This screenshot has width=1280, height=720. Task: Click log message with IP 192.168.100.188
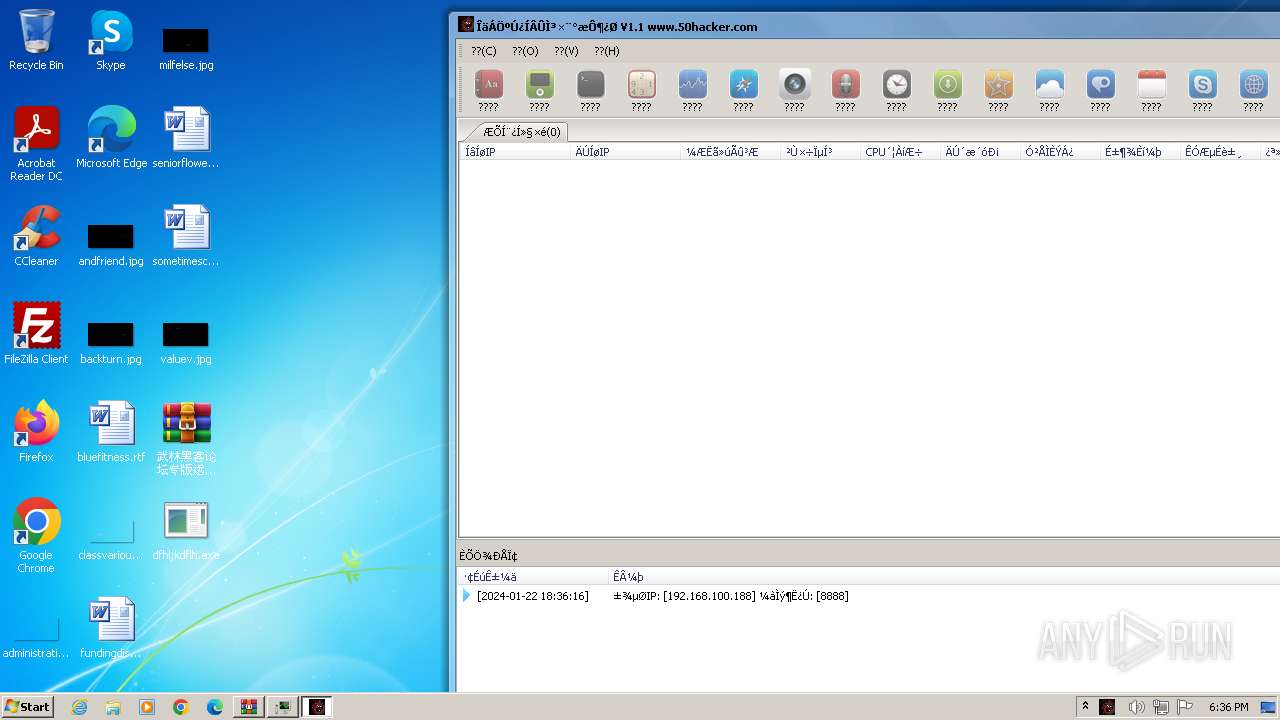point(731,596)
